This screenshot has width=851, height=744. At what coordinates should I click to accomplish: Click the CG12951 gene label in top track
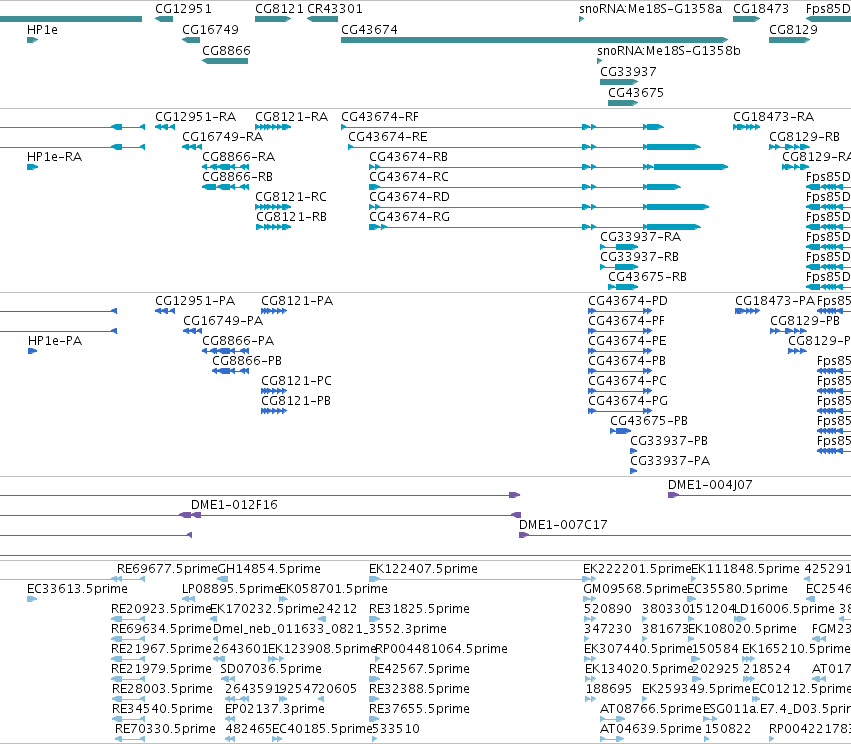pyautogui.click(x=183, y=9)
